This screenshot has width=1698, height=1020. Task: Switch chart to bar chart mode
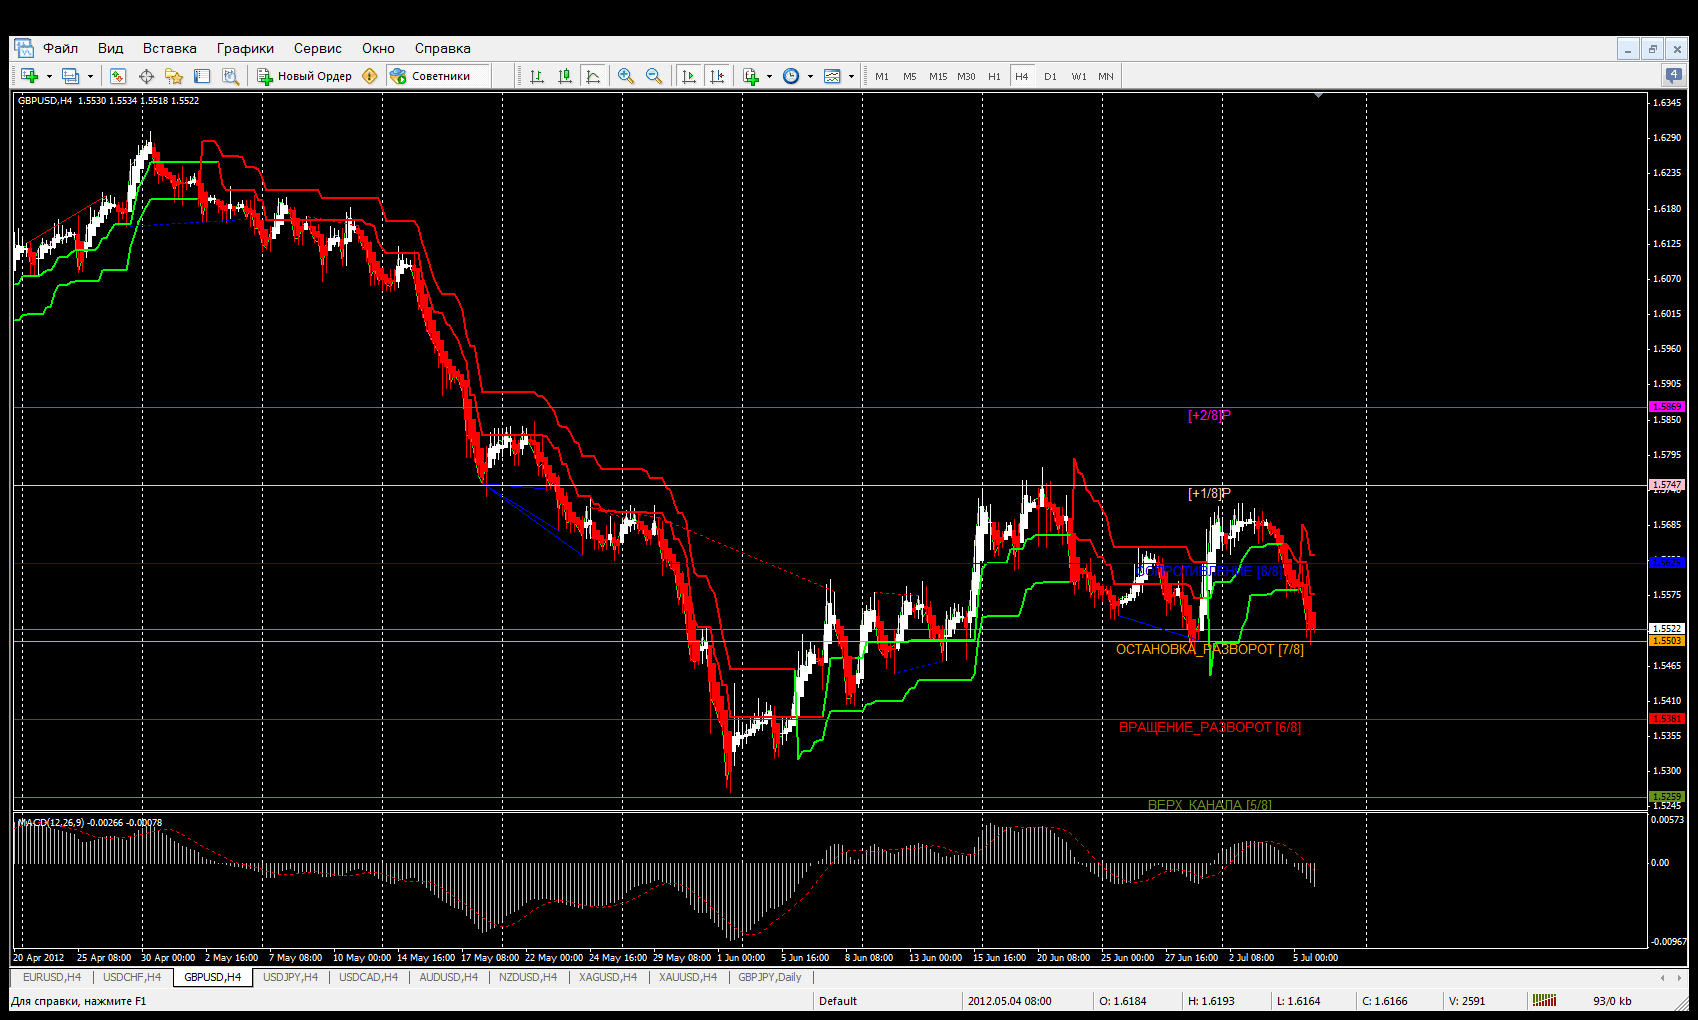pos(537,76)
